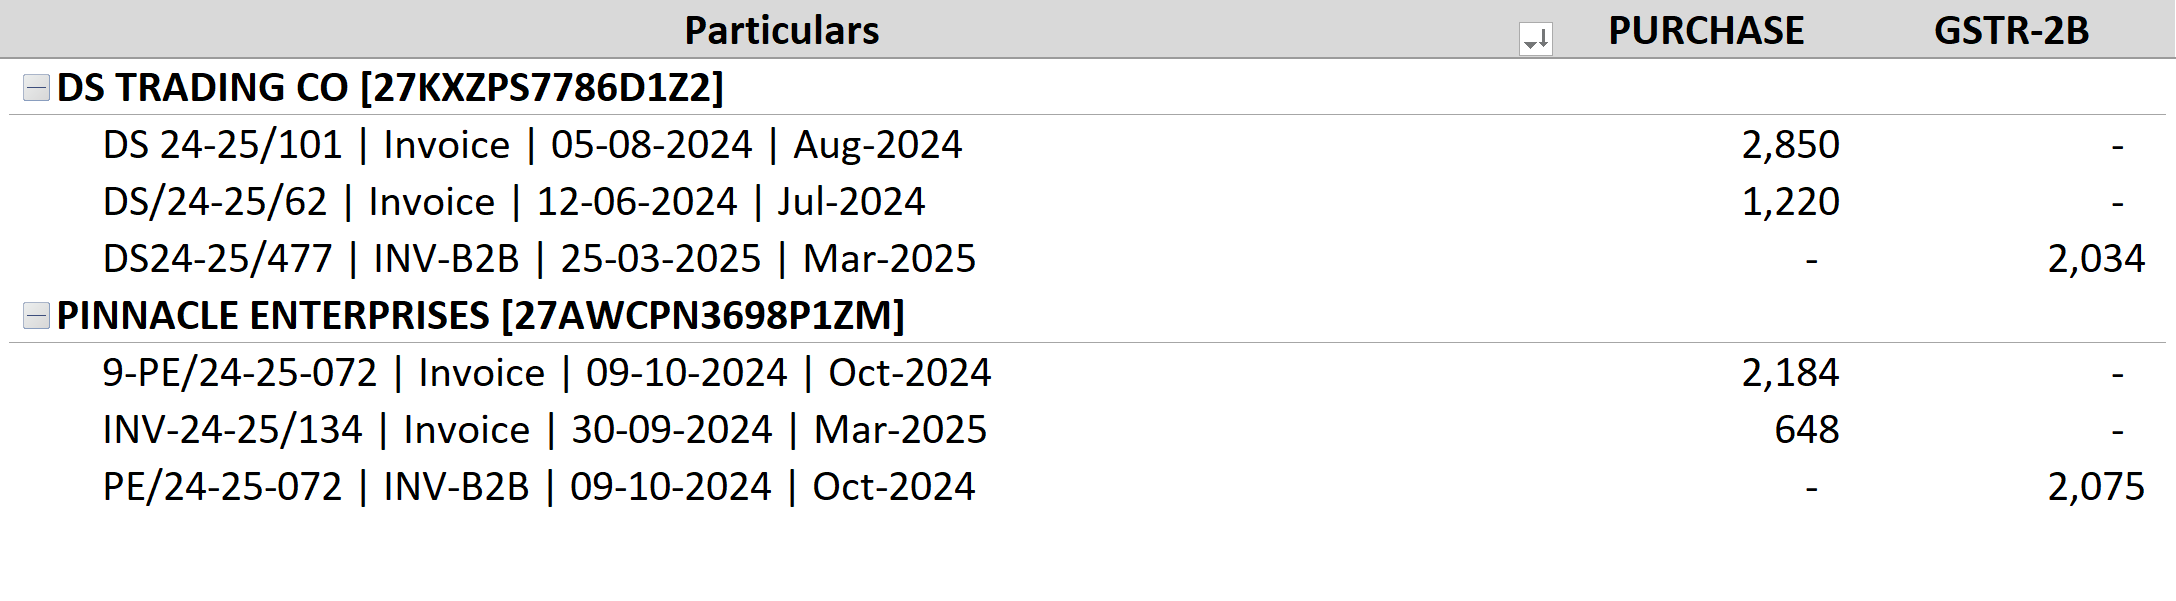Click the purchase amount 2,850 cell

pyautogui.click(x=1790, y=145)
